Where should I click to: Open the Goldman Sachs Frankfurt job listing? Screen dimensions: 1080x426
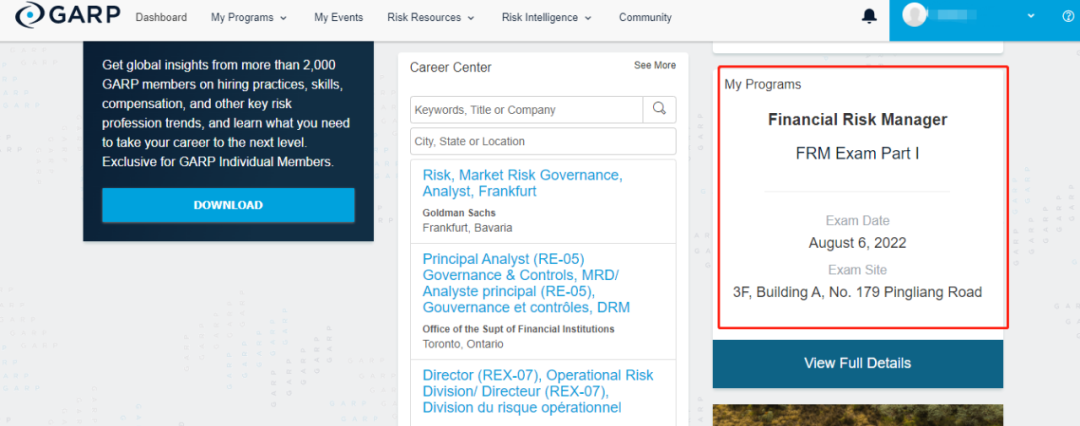522,183
